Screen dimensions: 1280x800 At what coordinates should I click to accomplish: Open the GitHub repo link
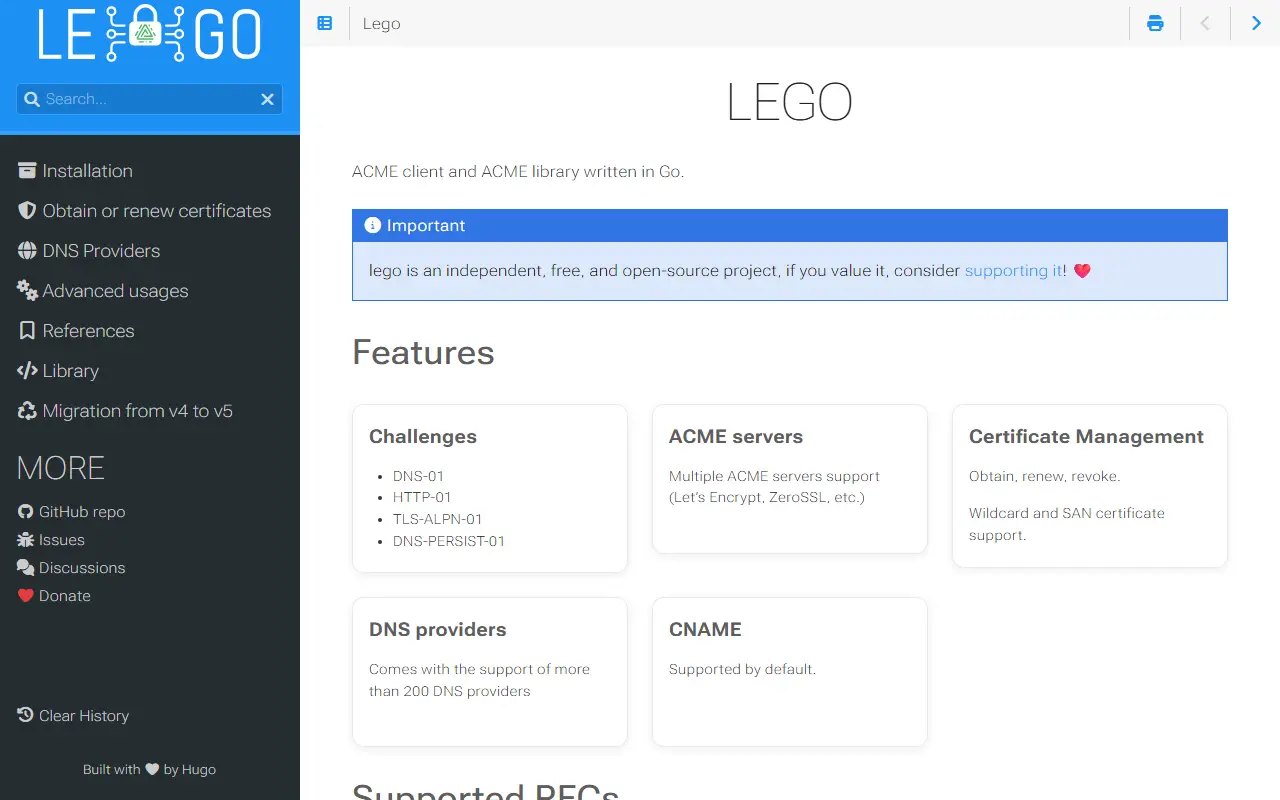pyautogui.click(x=82, y=512)
